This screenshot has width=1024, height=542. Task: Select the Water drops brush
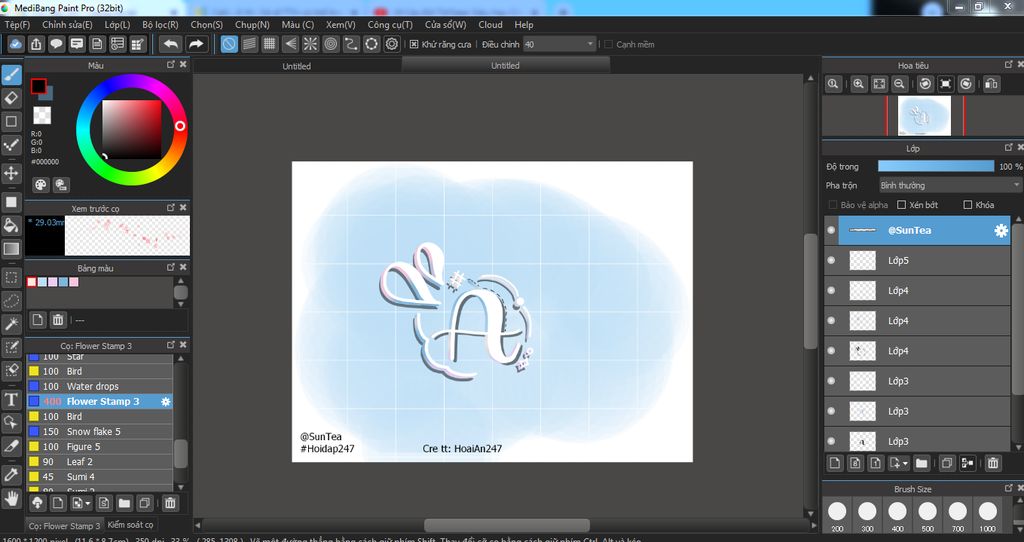pos(99,387)
